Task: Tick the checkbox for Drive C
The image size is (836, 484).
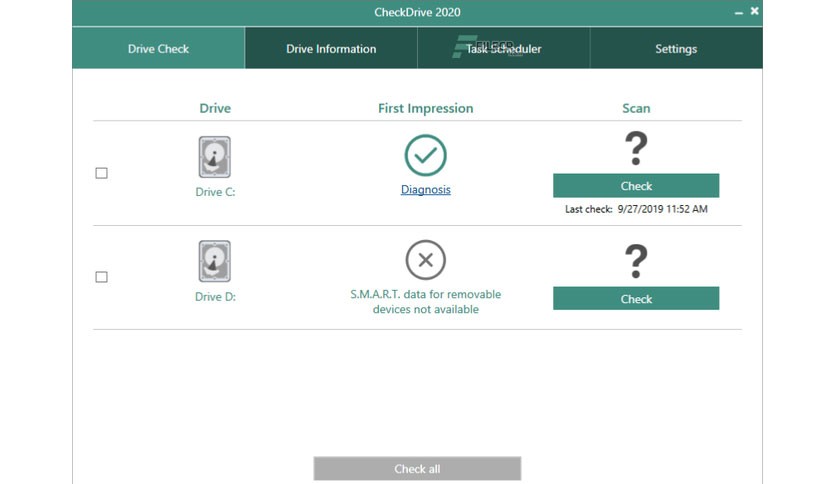Action: pyautogui.click(x=101, y=173)
